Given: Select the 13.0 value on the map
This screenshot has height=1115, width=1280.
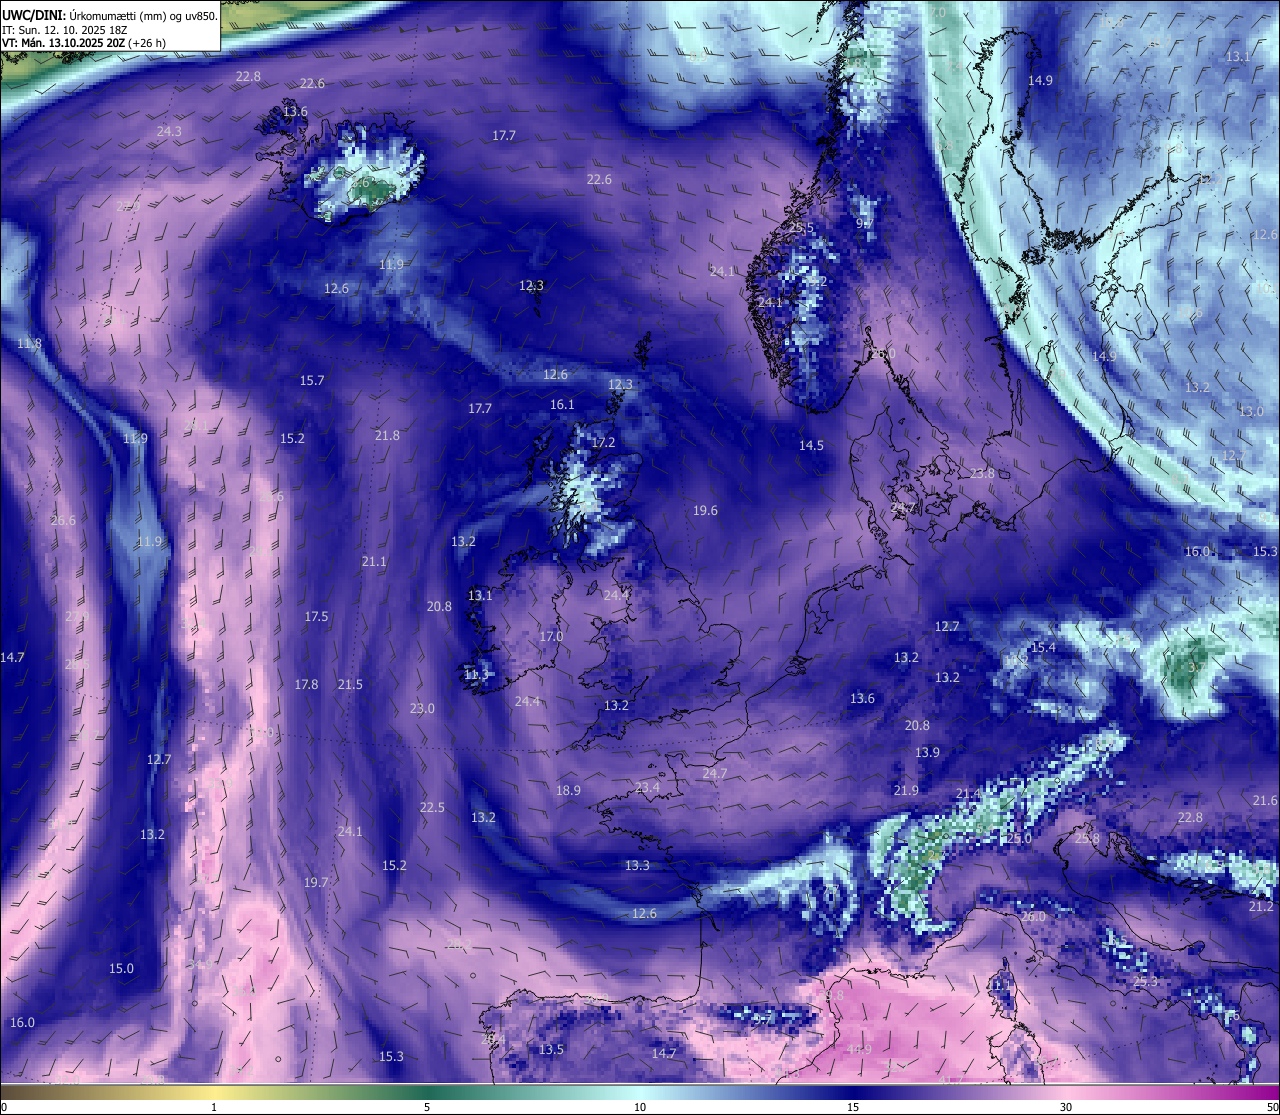Looking at the screenshot, I should 1251,411.
